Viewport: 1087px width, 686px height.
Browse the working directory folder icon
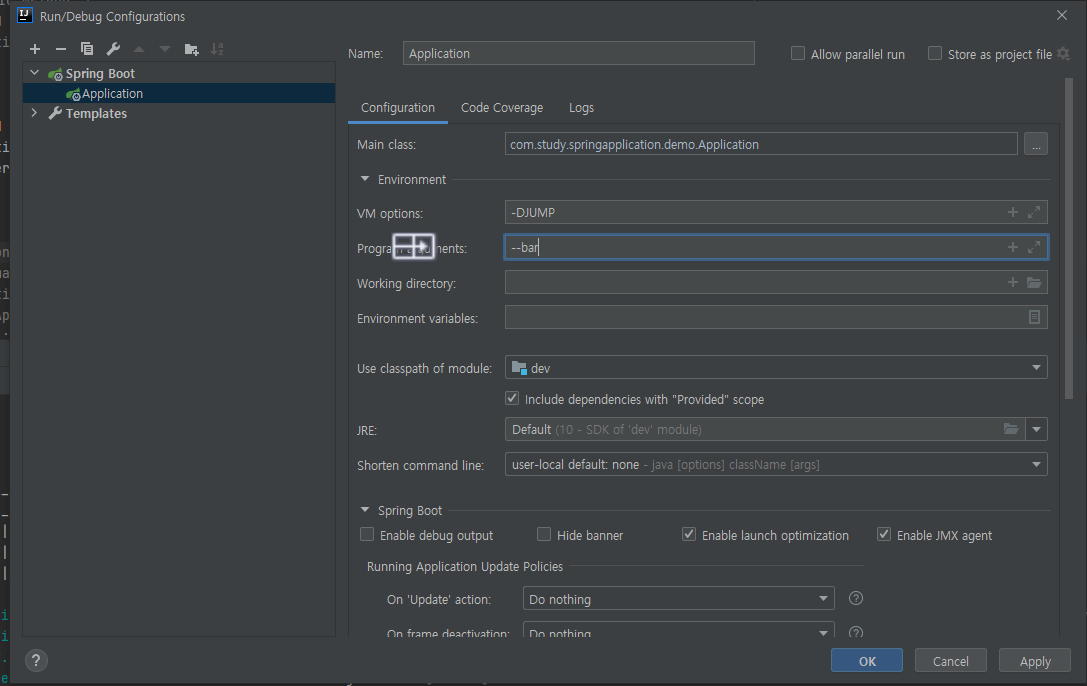[1034, 282]
